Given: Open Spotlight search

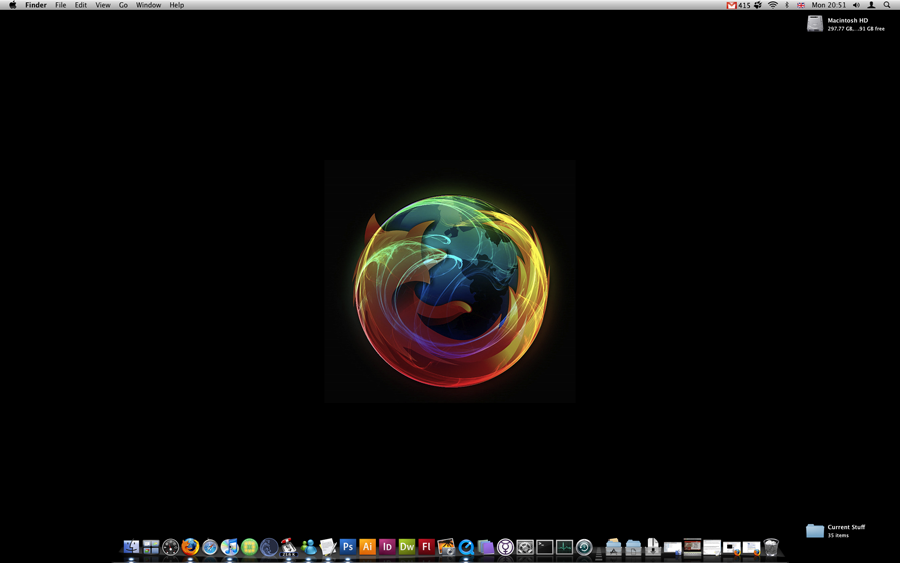Looking at the screenshot, I should click(887, 5).
